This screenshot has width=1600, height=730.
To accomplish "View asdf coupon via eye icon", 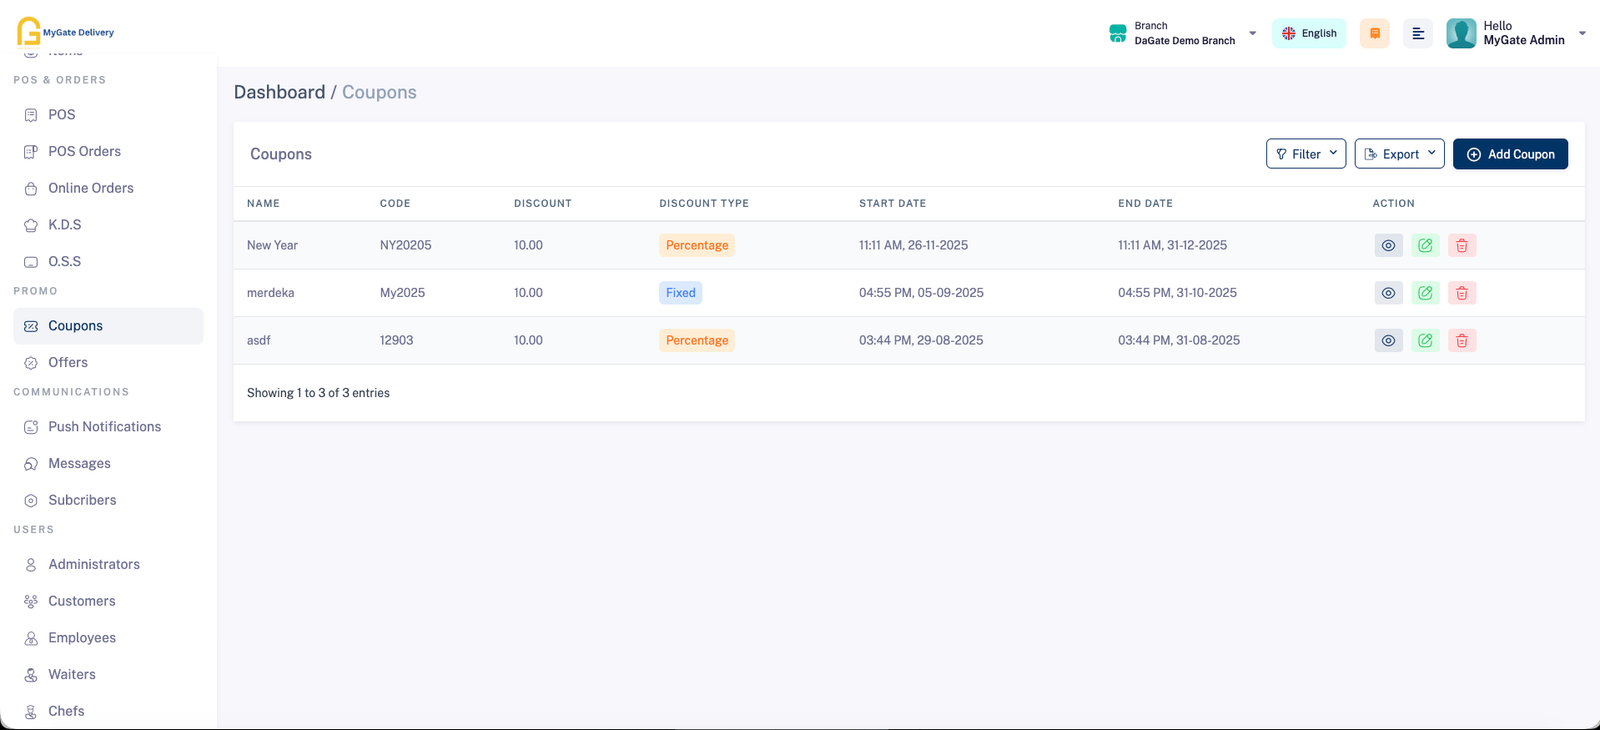I will [1388, 341].
